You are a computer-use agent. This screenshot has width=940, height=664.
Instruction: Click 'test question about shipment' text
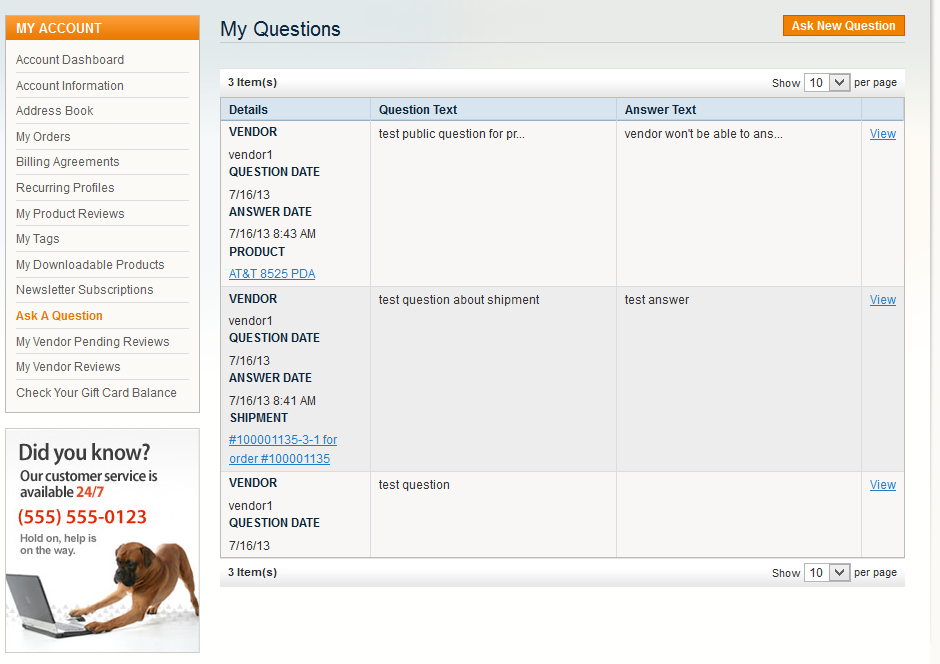(x=459, y=300)
